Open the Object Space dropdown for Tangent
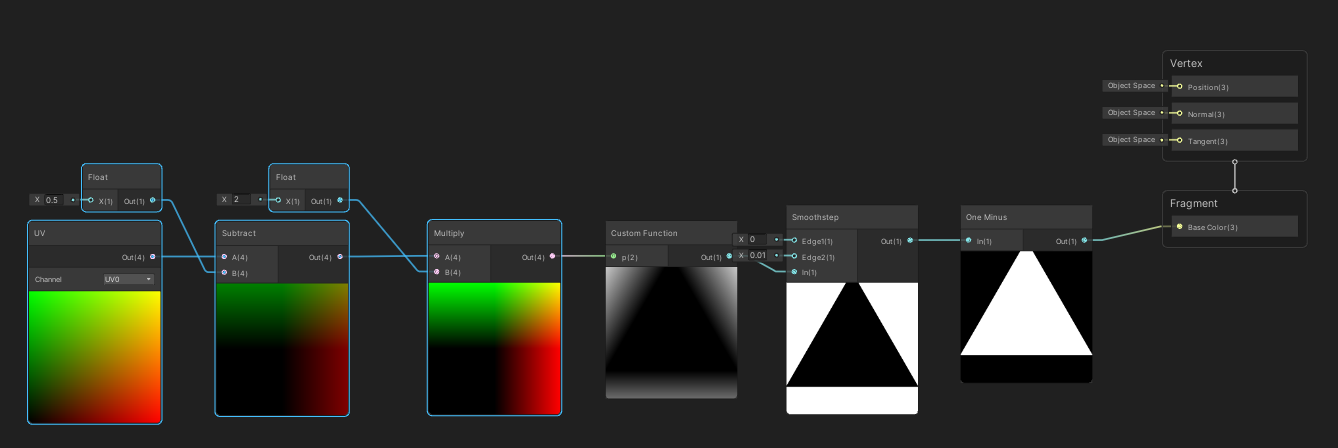 1134,140
